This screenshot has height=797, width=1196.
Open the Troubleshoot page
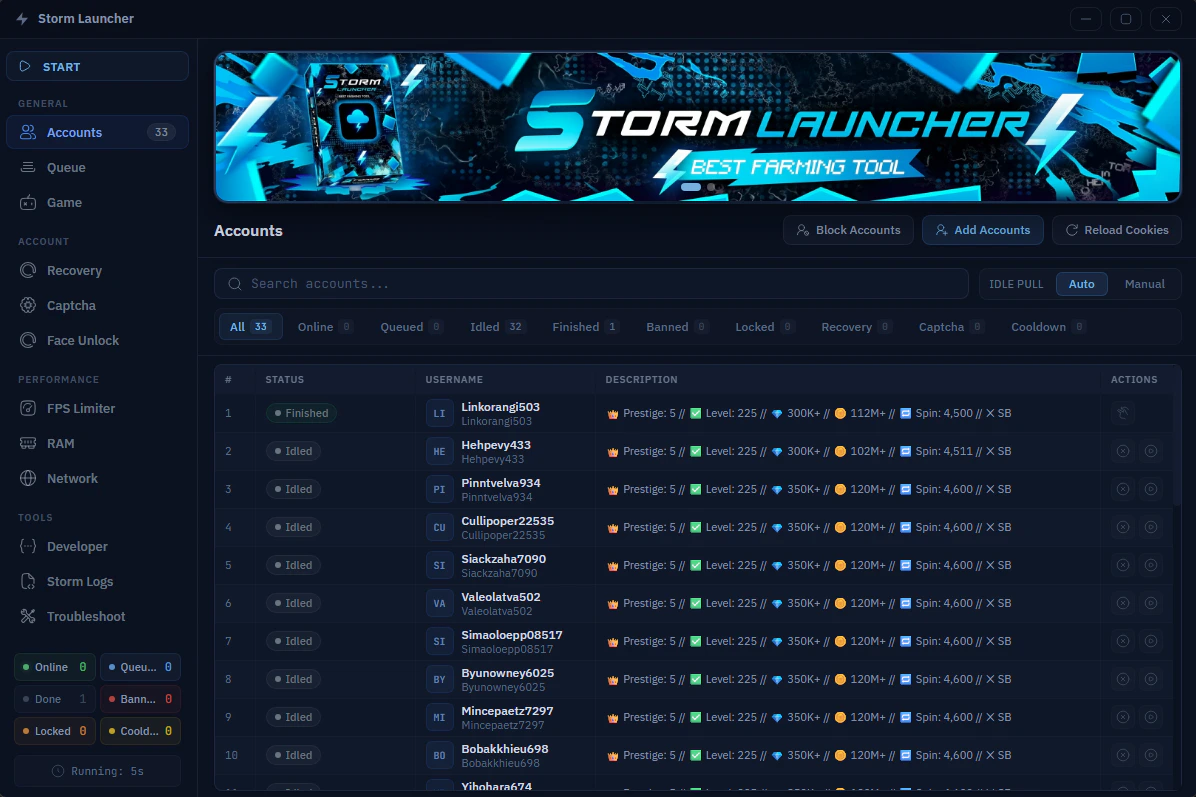tap(97, 616)
